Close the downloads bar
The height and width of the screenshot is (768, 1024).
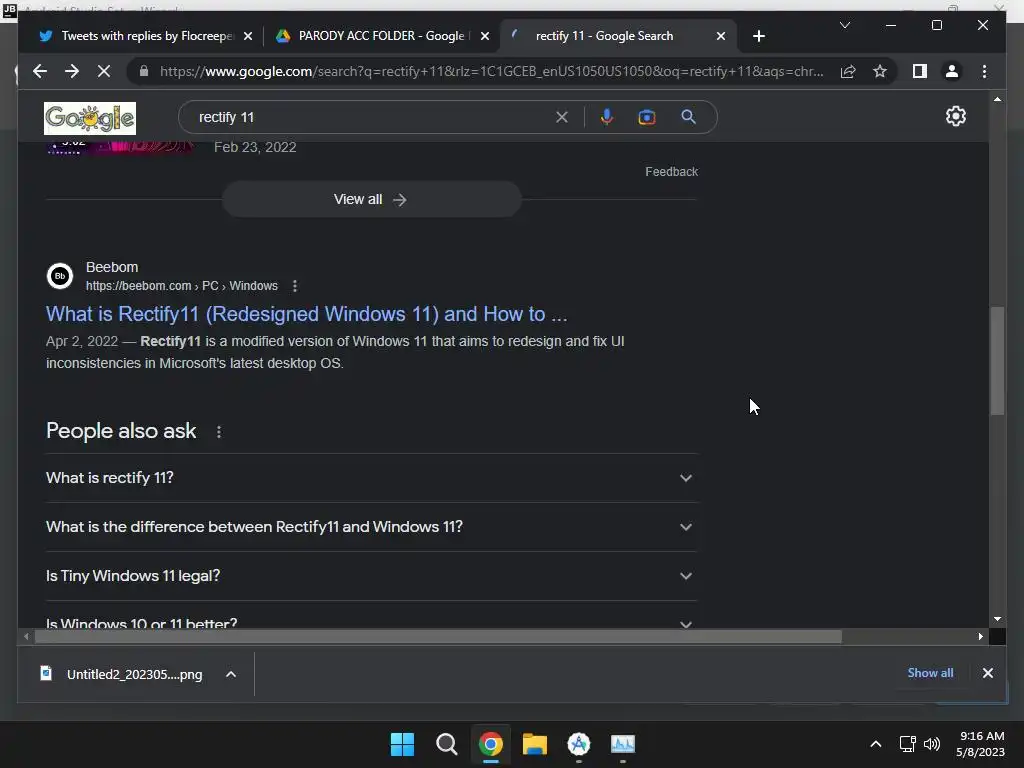tap(987, 673)
